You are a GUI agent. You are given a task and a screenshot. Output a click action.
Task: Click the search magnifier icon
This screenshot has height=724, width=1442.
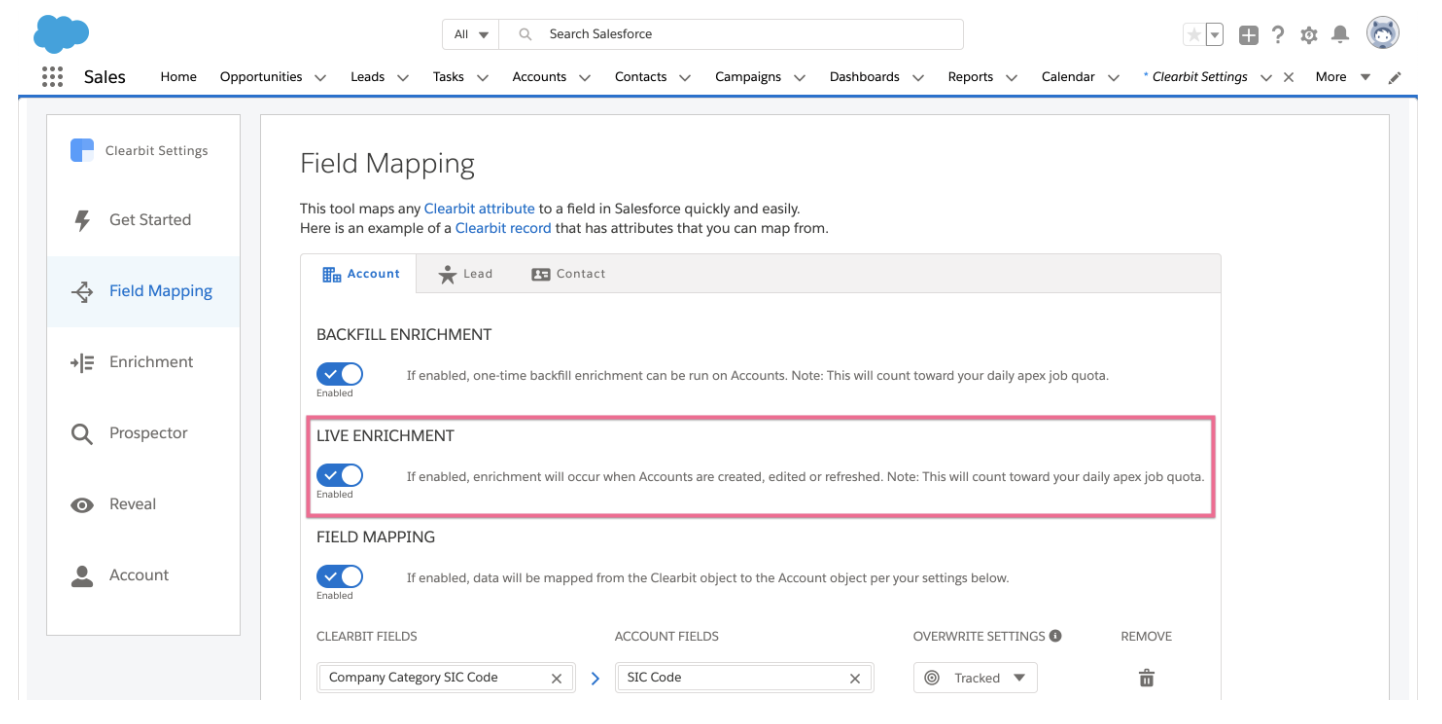(525, 34)
